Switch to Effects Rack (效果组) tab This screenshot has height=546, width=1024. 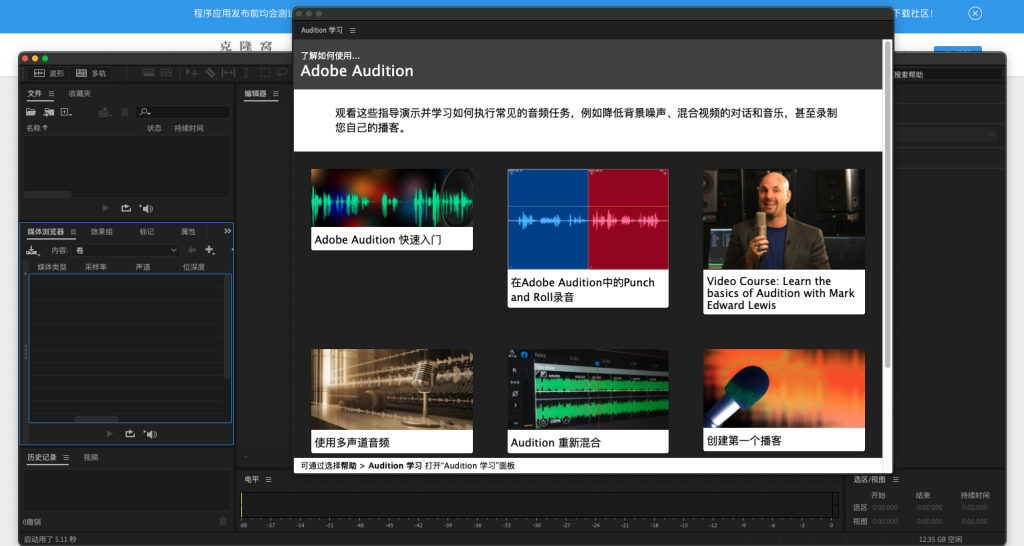pyautogui.click(x=101, y=232)
